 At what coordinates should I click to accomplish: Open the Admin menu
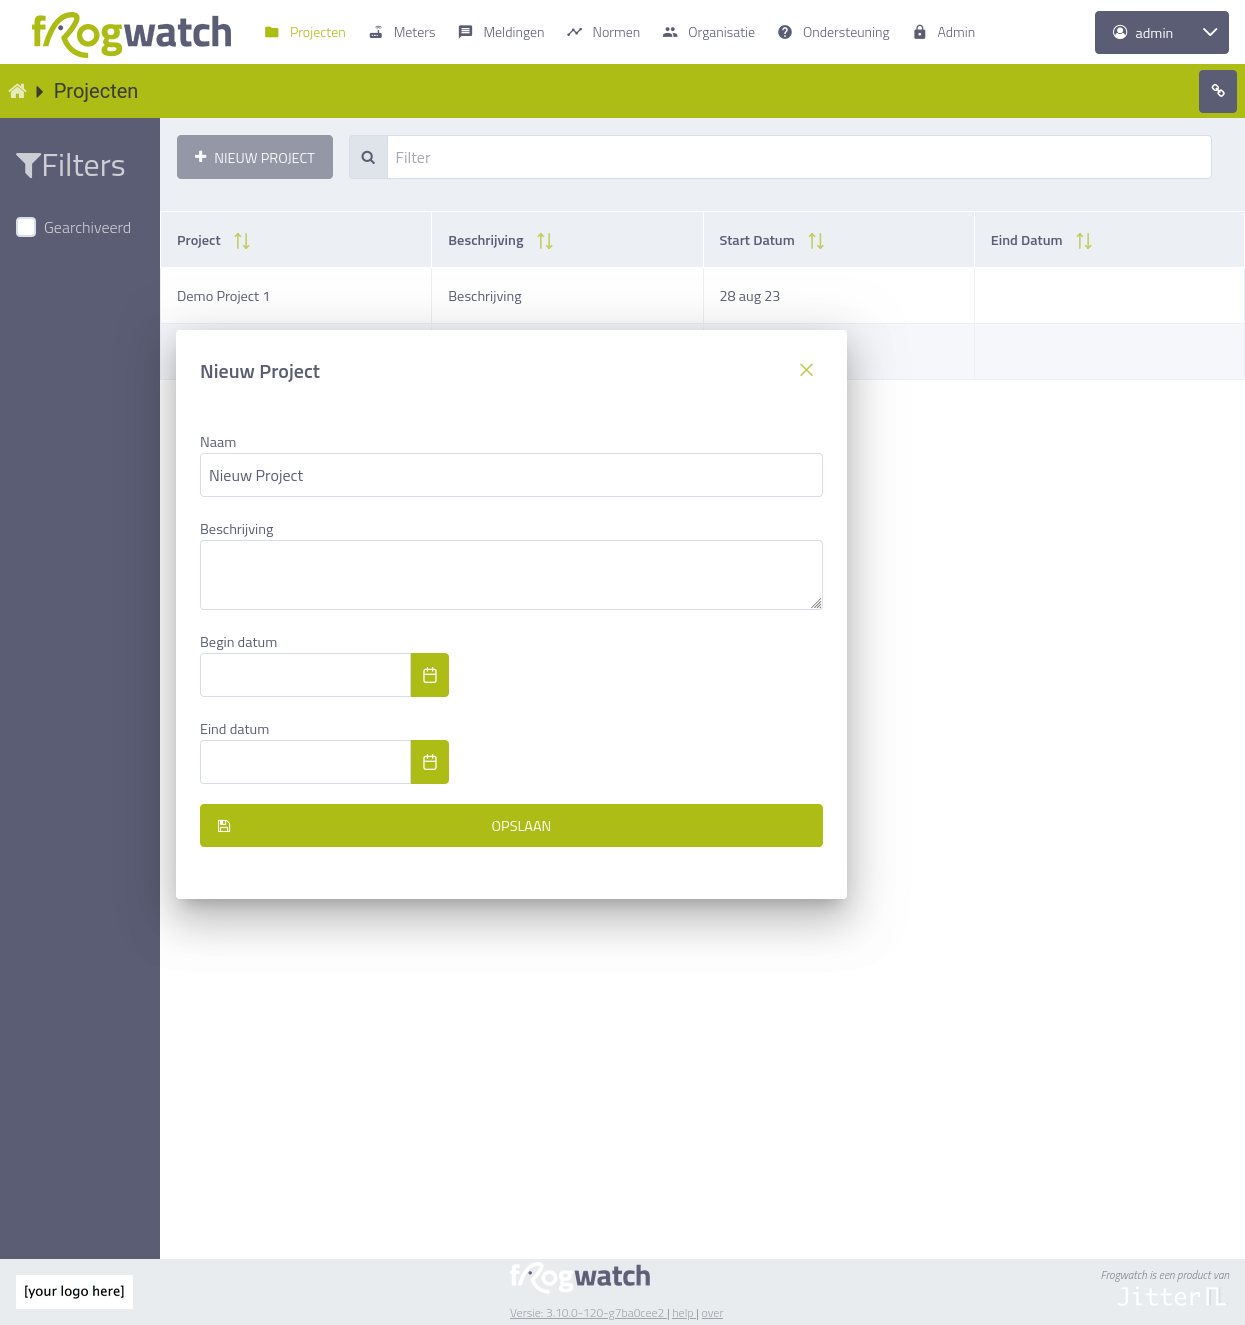pyautogui.click(x=944, y=32)
